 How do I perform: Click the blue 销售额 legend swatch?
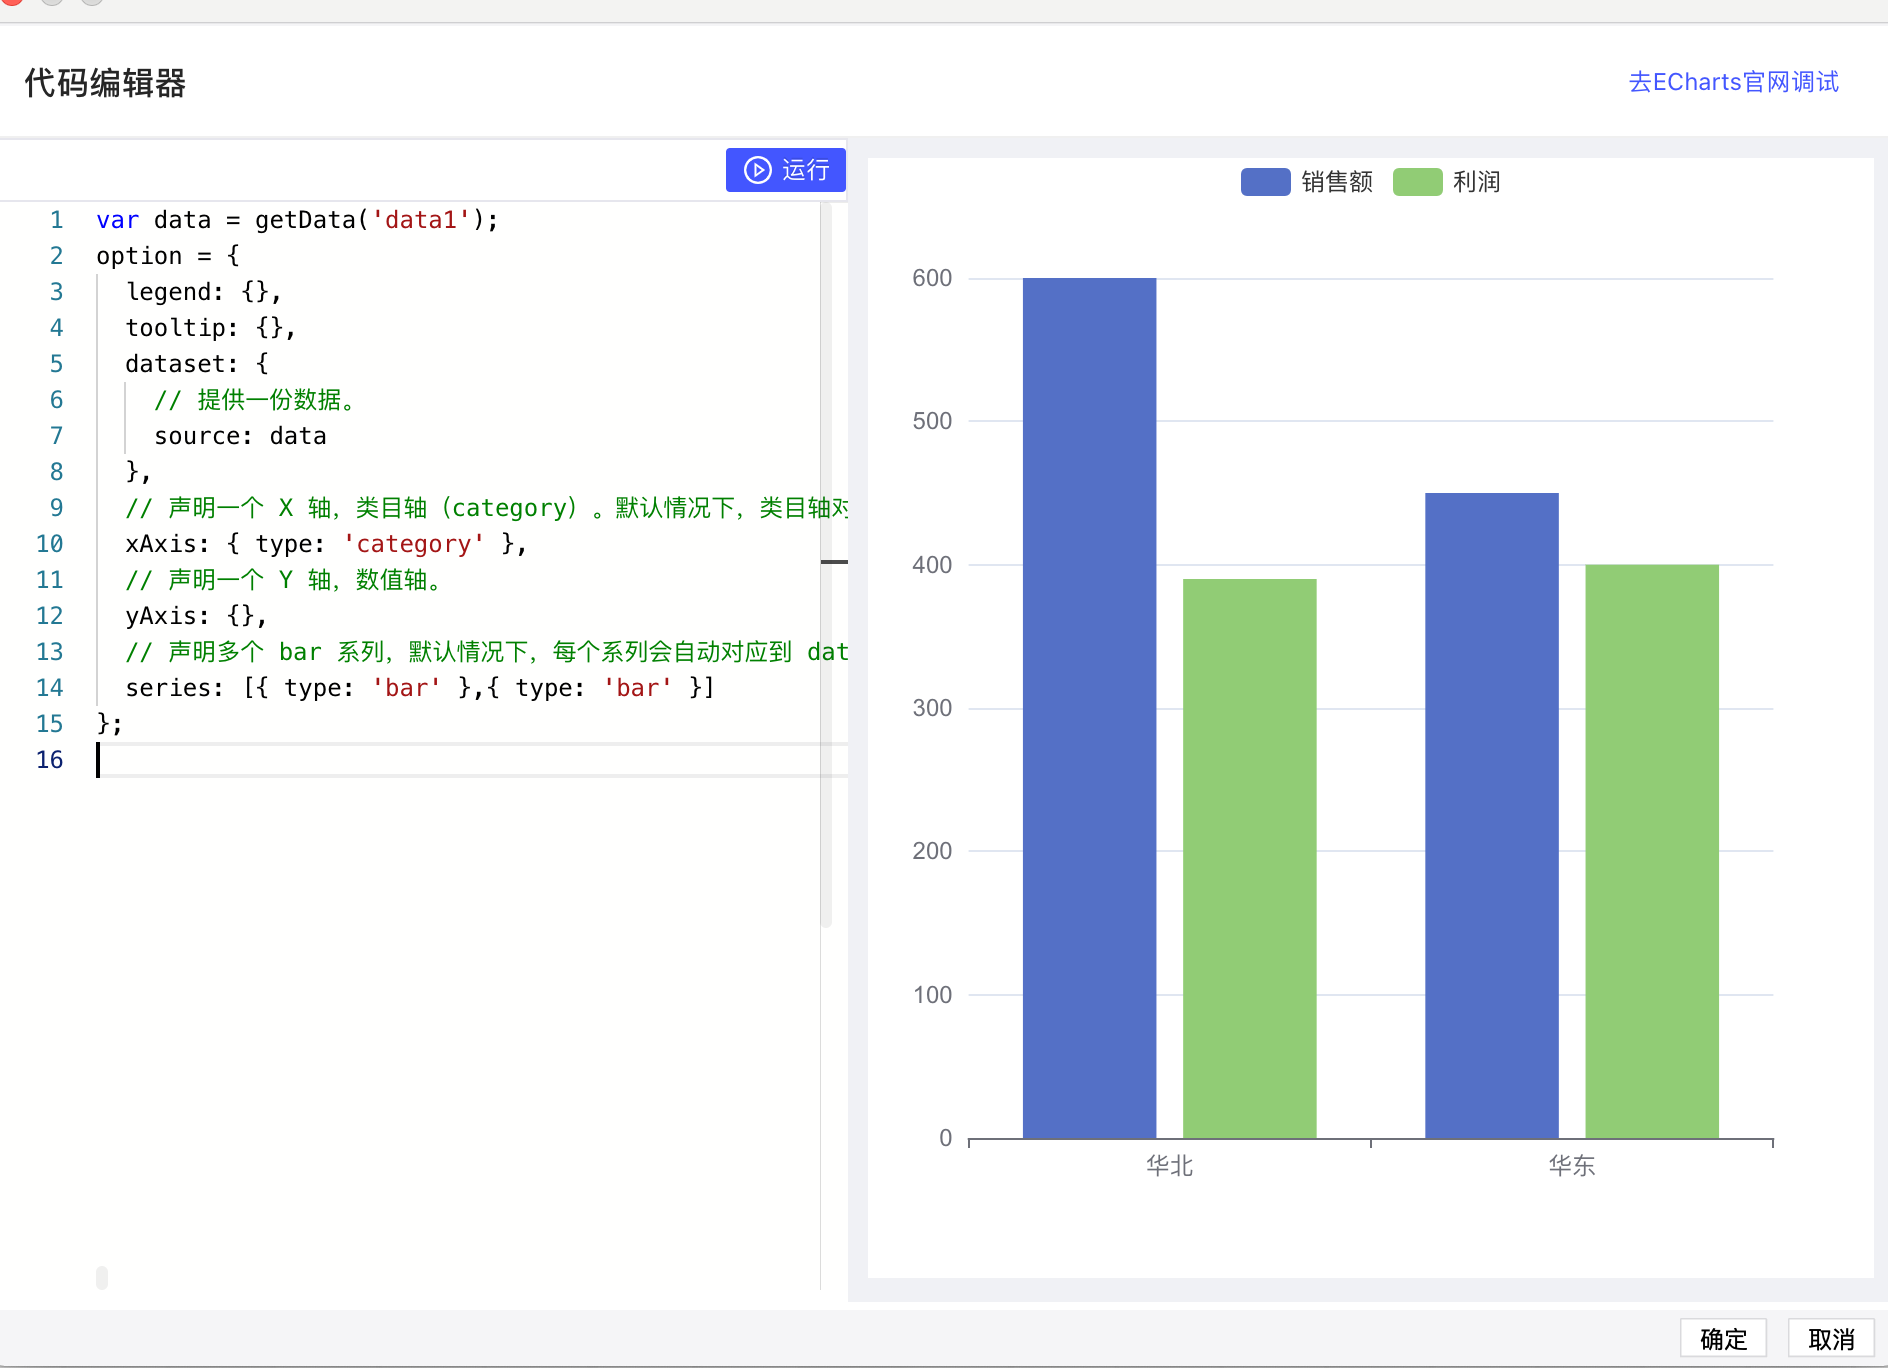click(1265, 182)
